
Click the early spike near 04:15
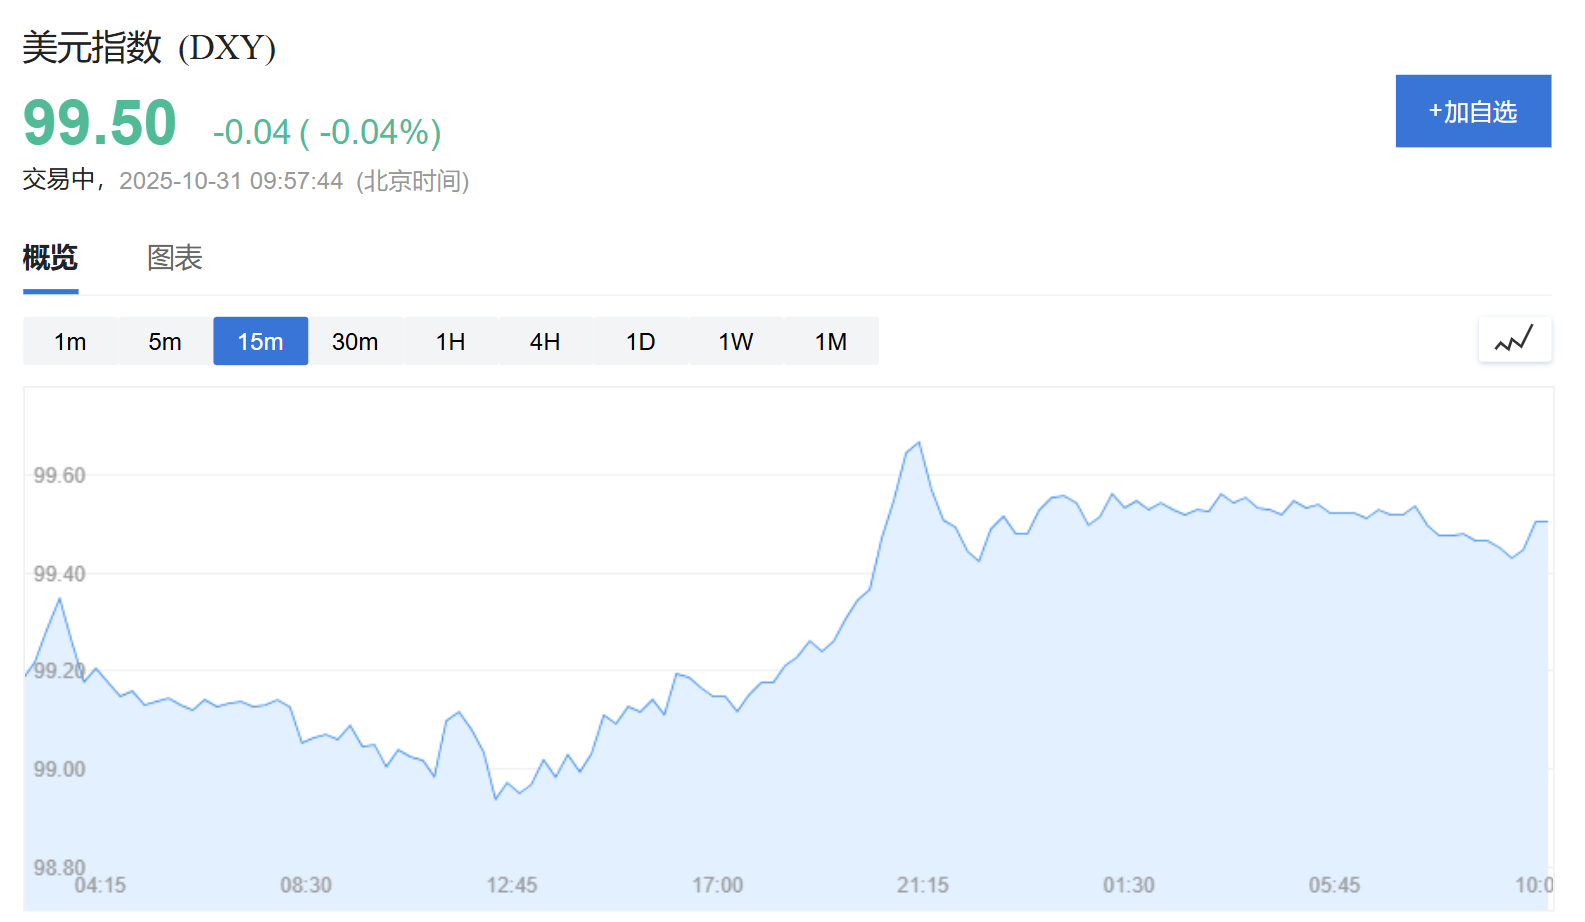[60, 599]
